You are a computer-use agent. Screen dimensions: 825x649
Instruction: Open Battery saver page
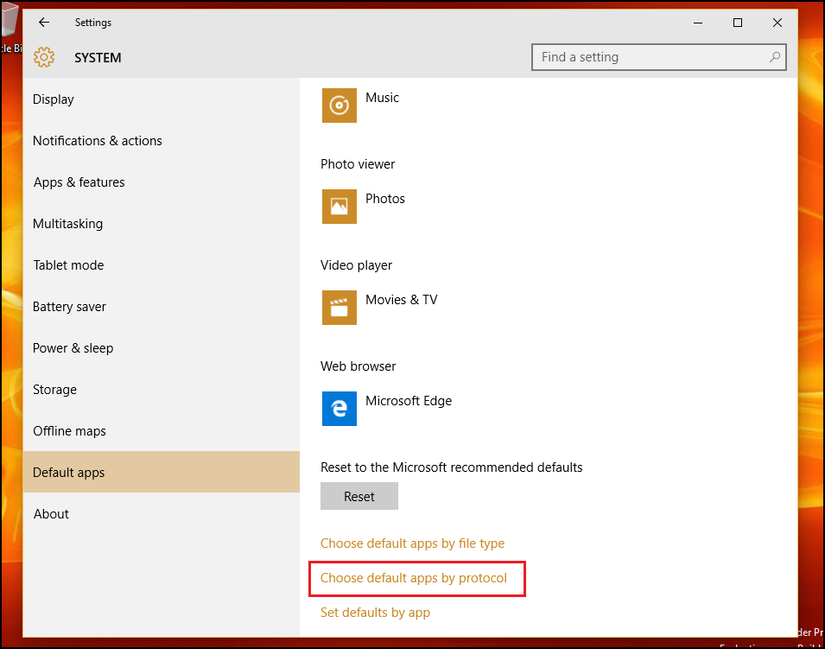(69, 307)
